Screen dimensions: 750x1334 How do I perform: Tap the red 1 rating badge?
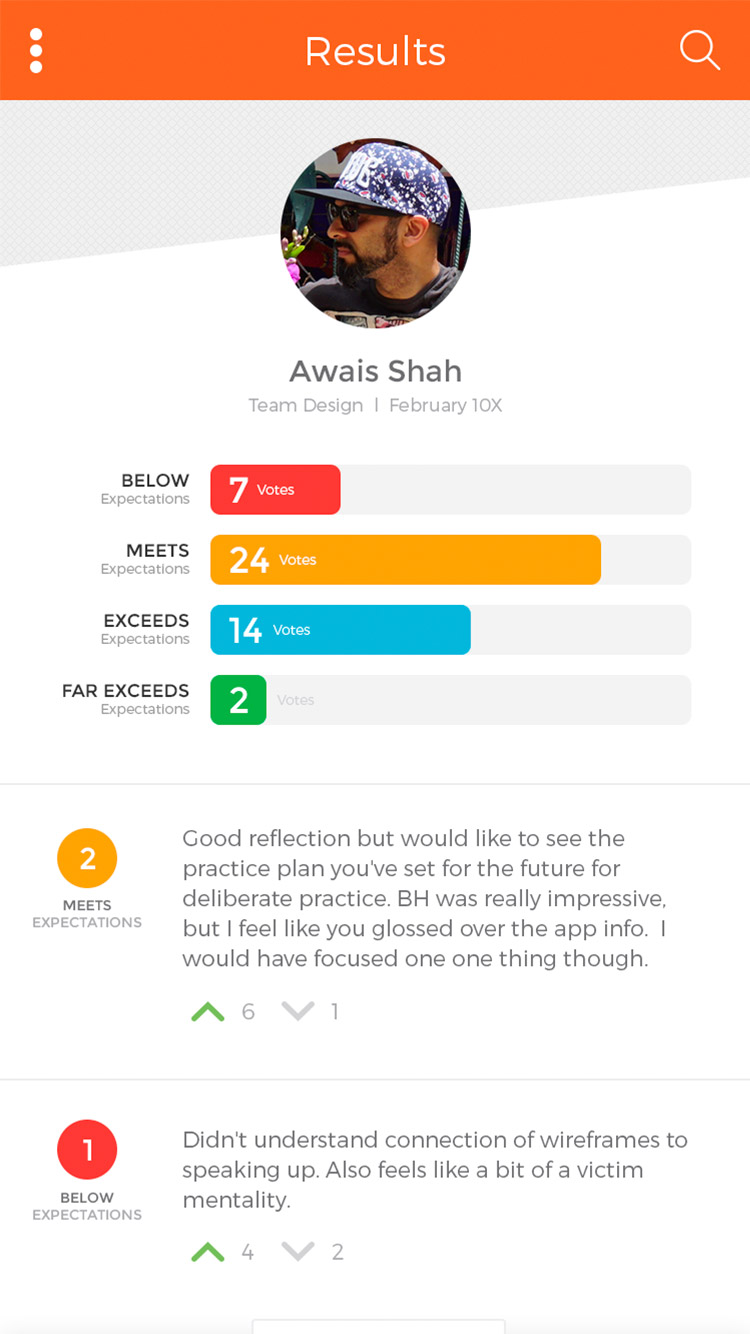pyautogui.click(x=87, y=1150)
